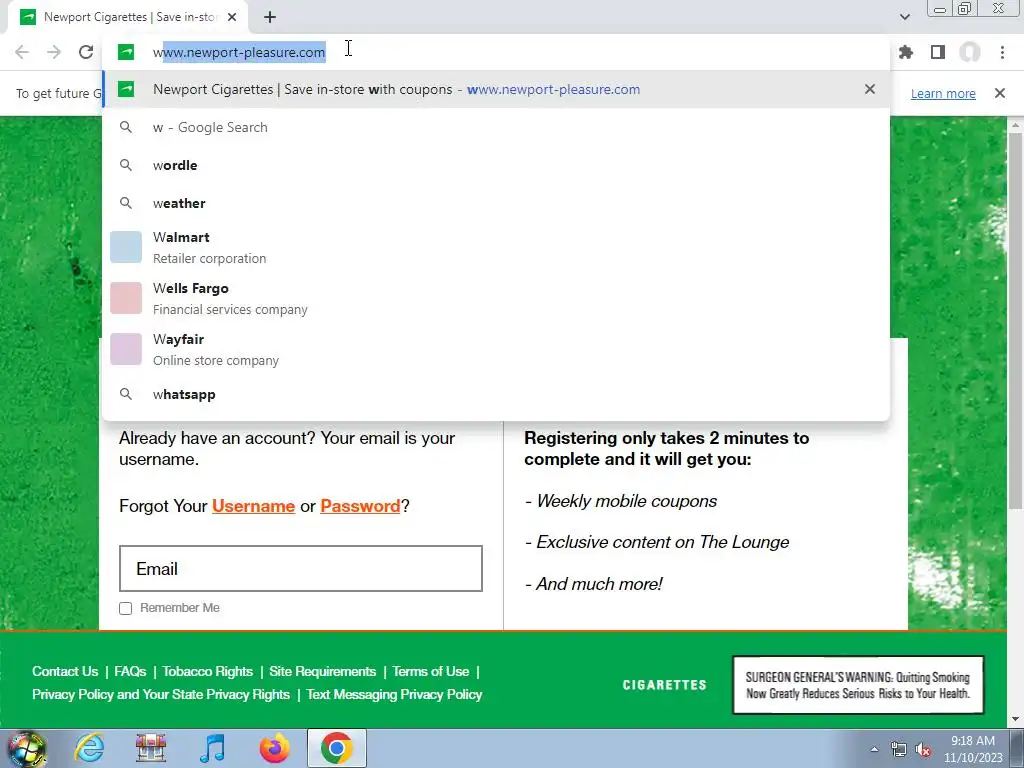The height and width of the screenshot is (768, 1024).
Task: Click the Forgot Username link
Action: (x=253, y=506)
